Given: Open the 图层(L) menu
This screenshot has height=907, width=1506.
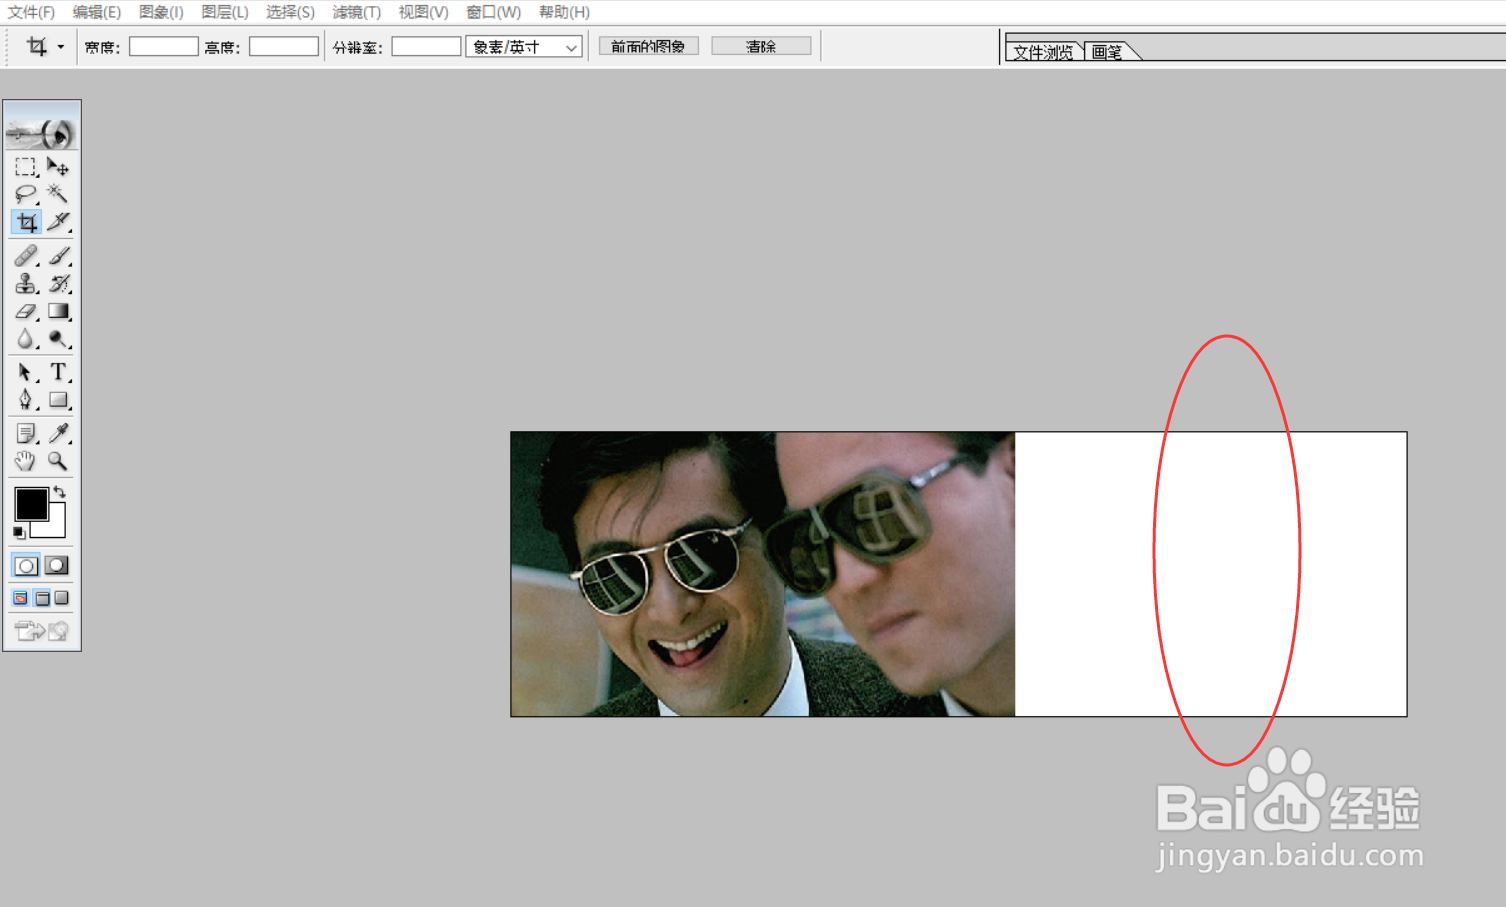Looking at the screenshot, I should (225, 12).
